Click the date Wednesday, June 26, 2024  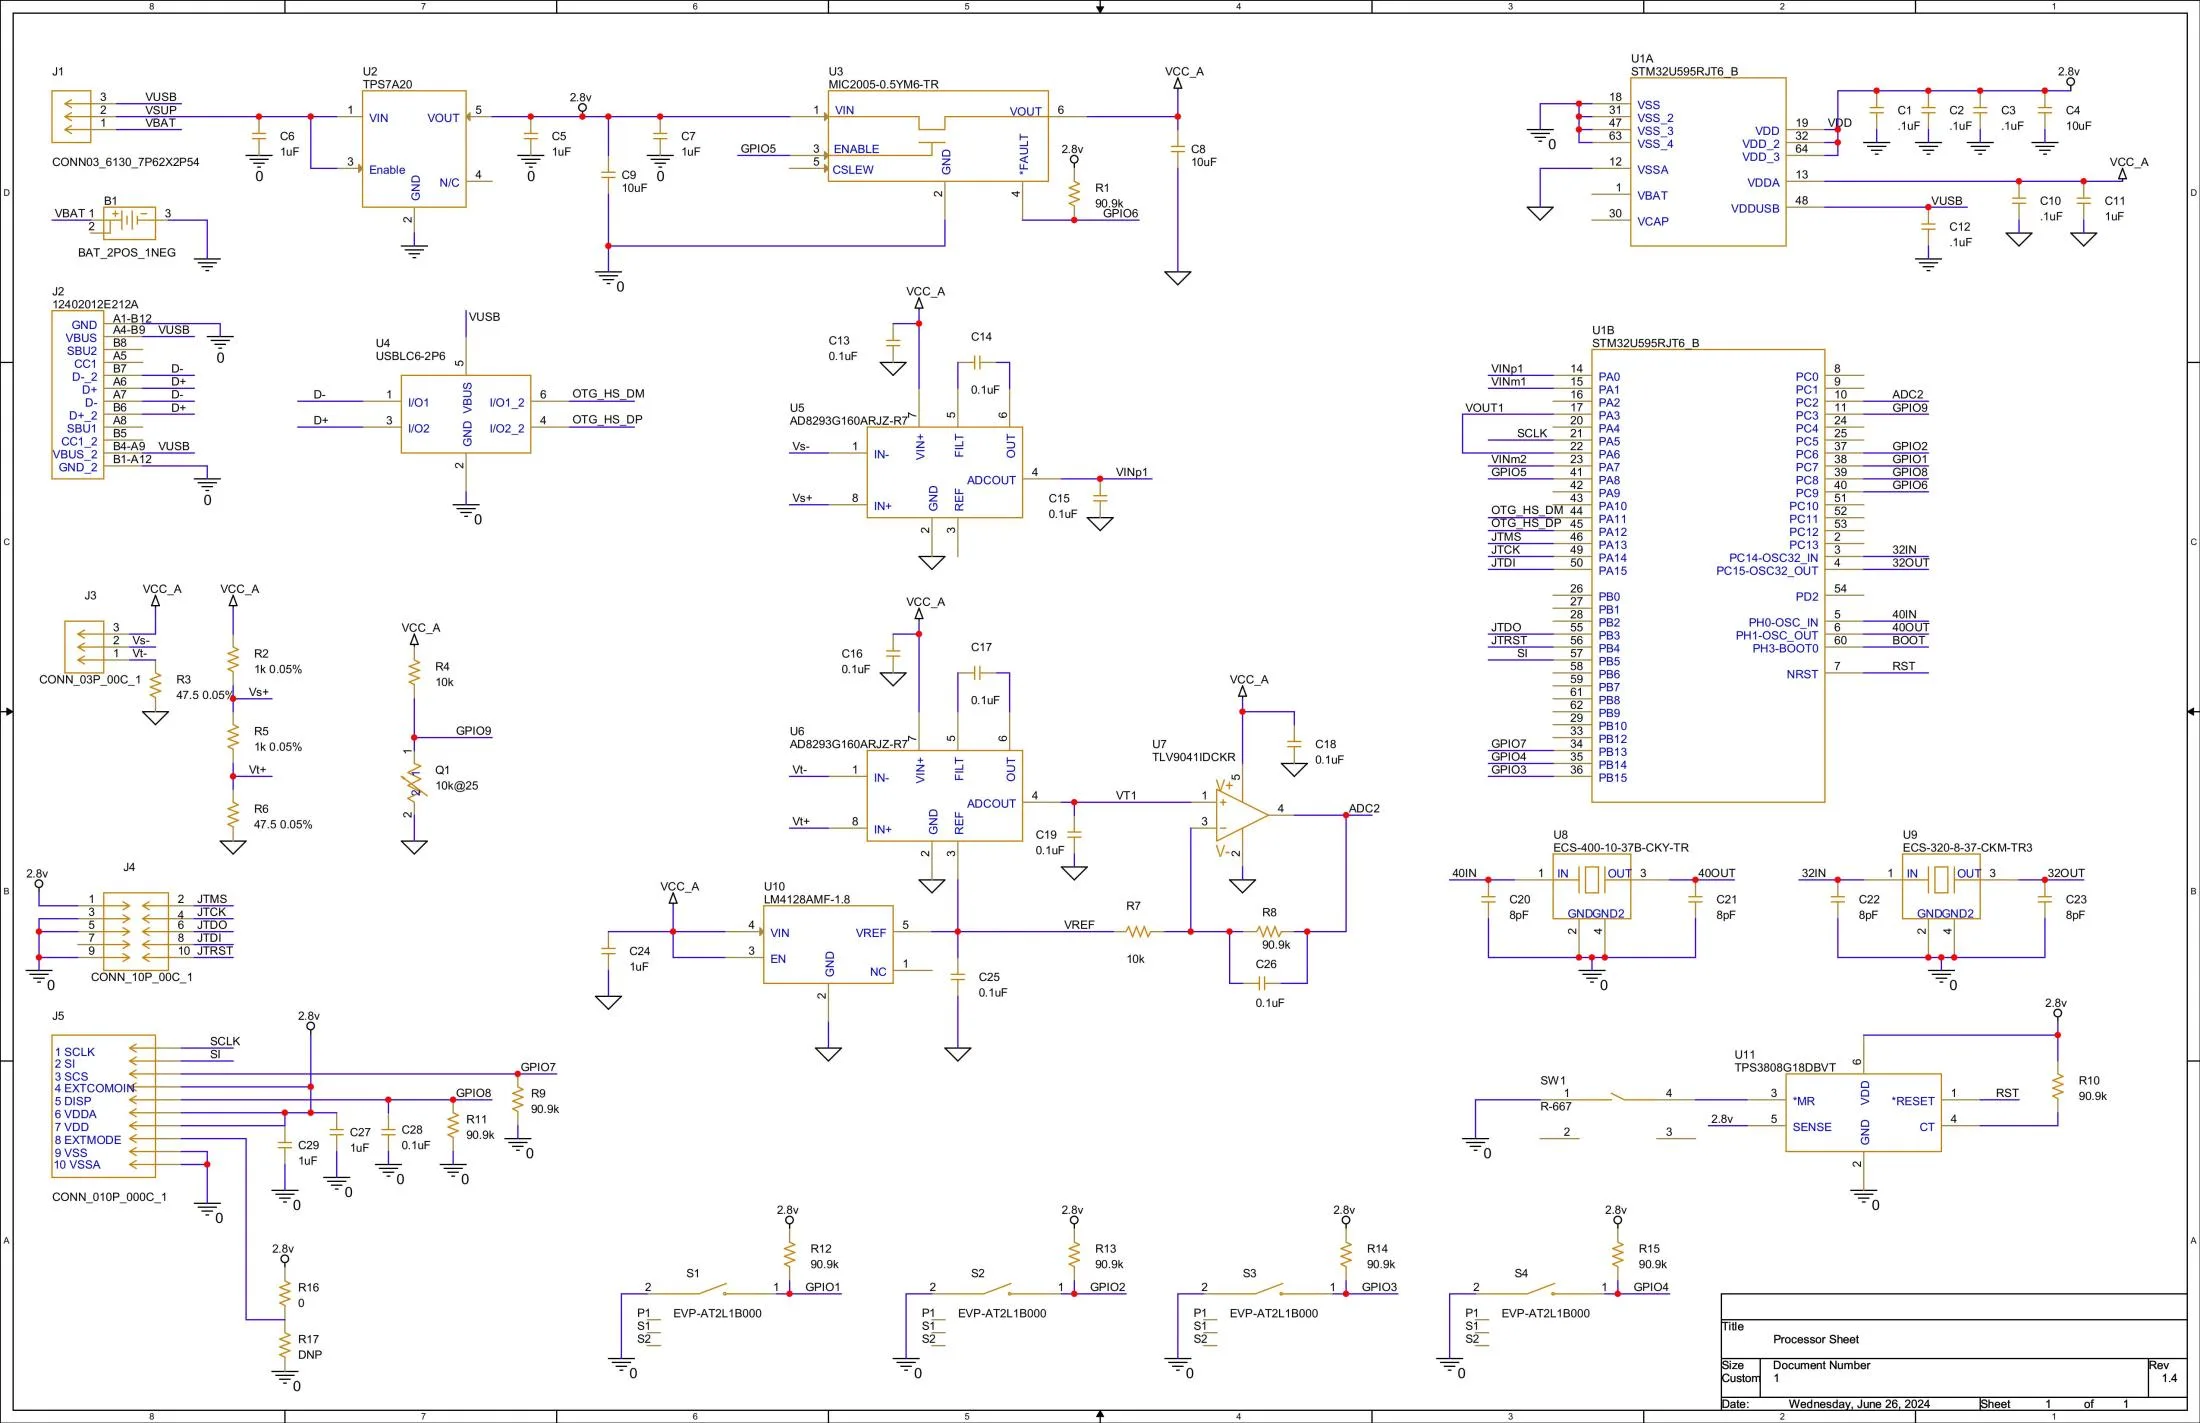pos(1859,1404)
